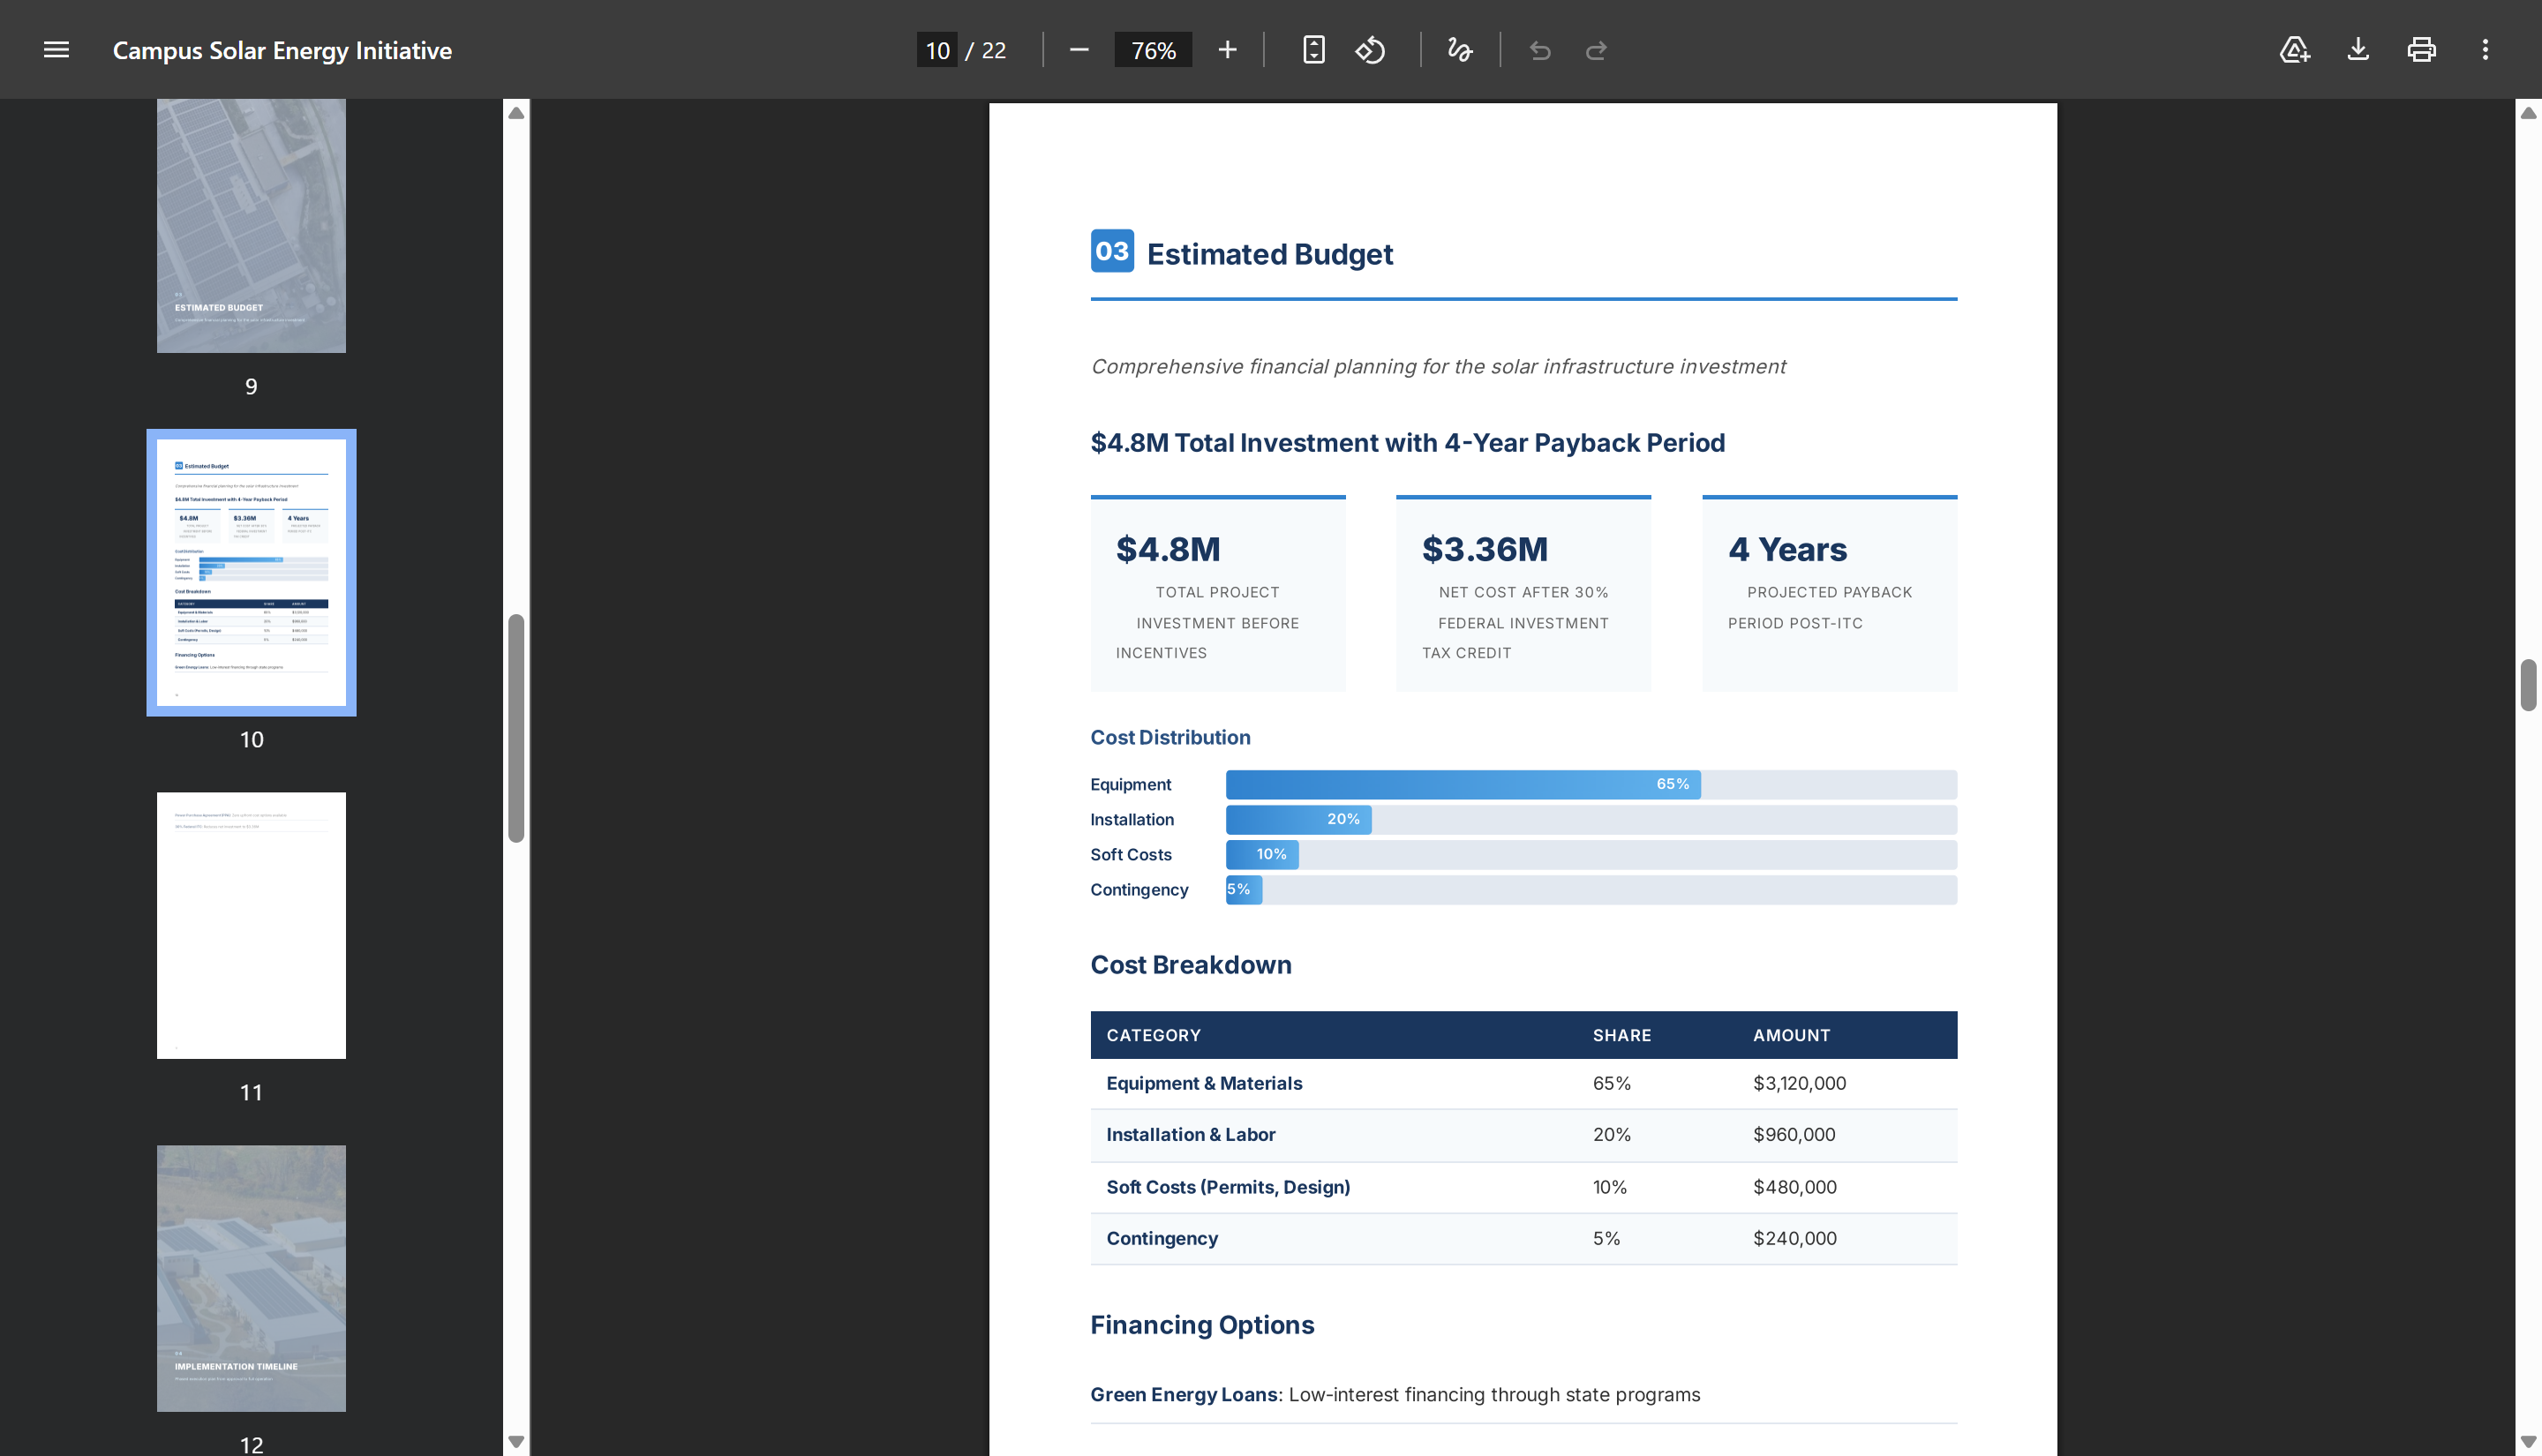Click the page number input field
Screen dimensions: 2542x1456
coord(937,50)
